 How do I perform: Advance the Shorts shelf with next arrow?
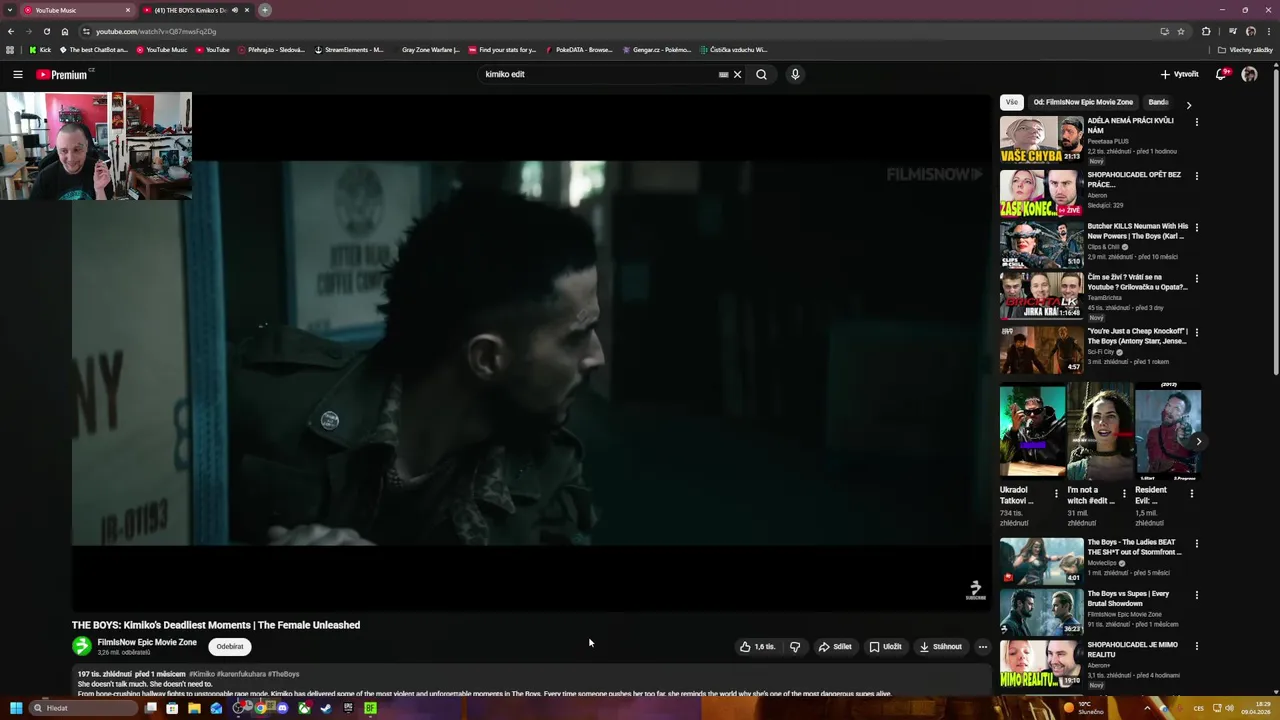[1198, 441]
